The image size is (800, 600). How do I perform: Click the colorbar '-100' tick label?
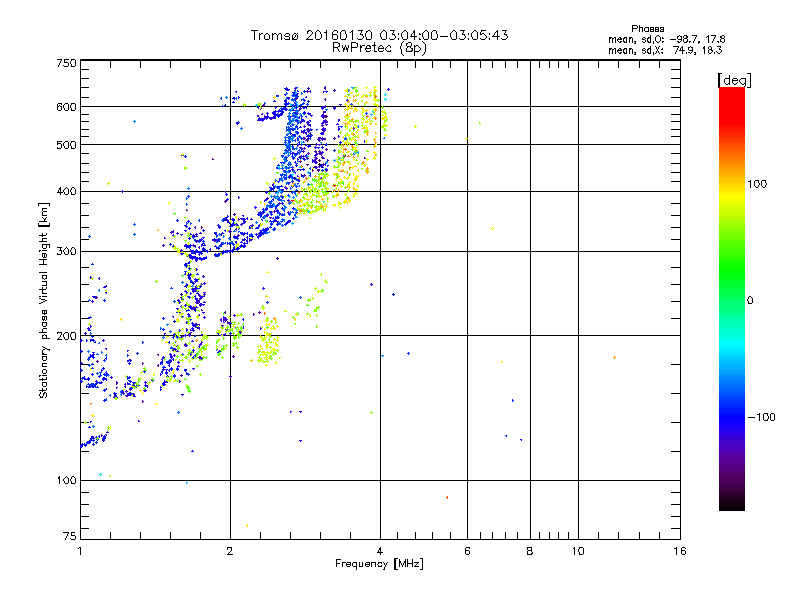[761, 417]
